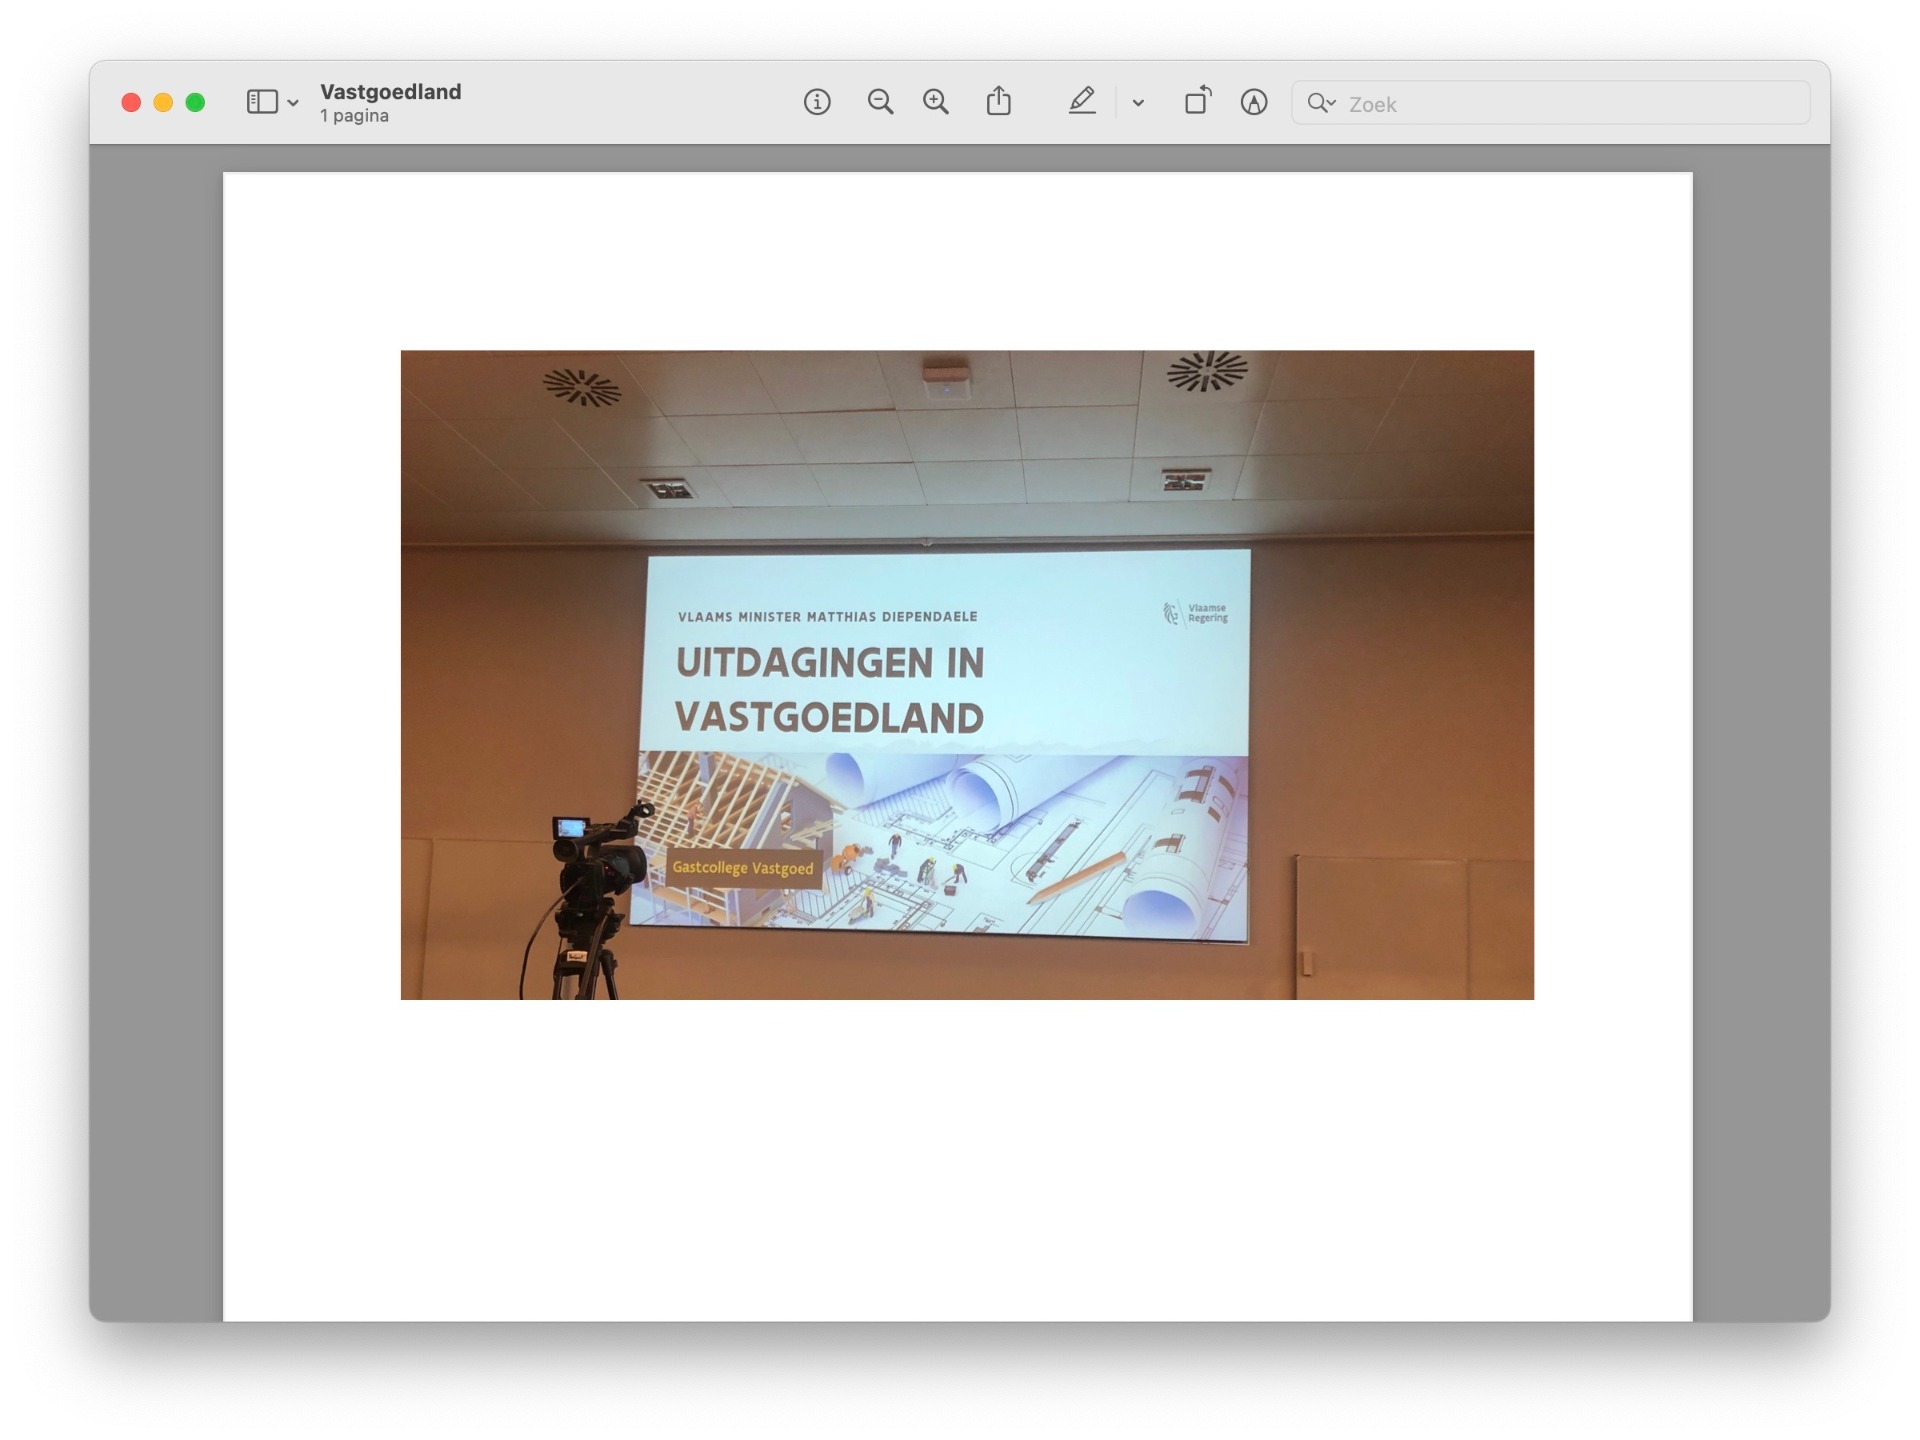The width and height of the screenshot is (1920, 1440).
Task: Click the Gastcollege Vastgoed label
Action: click(743, 868)
